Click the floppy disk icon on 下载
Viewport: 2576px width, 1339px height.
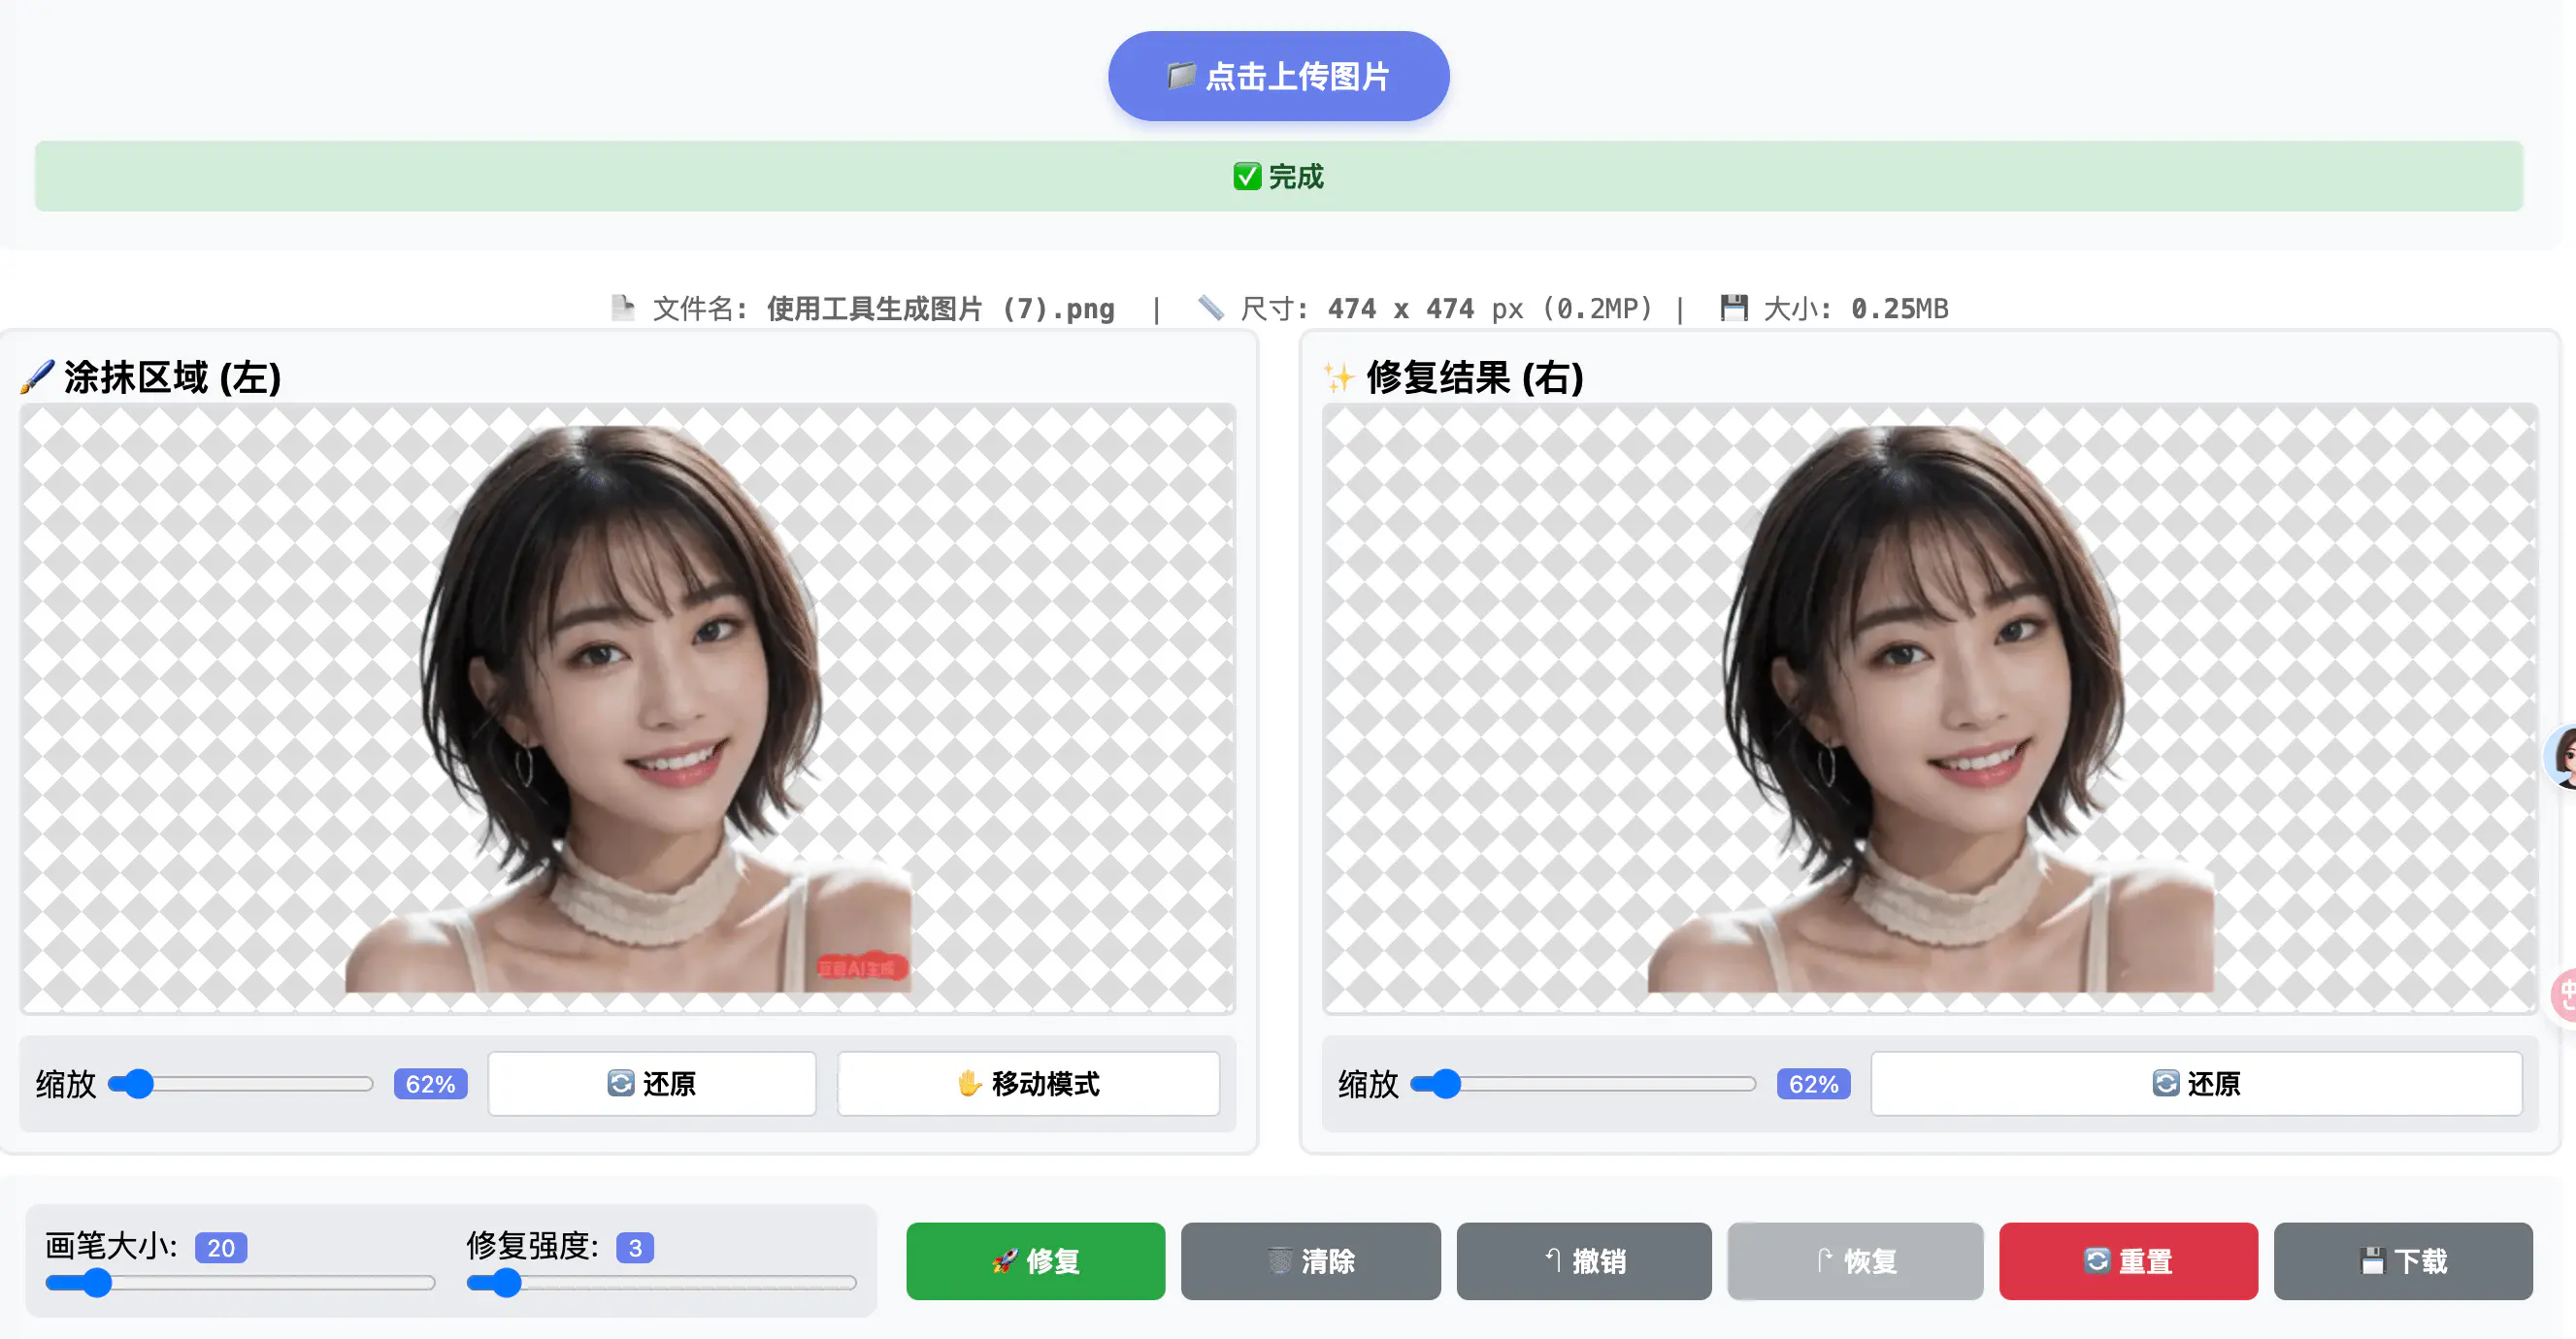[2372, 1261]
